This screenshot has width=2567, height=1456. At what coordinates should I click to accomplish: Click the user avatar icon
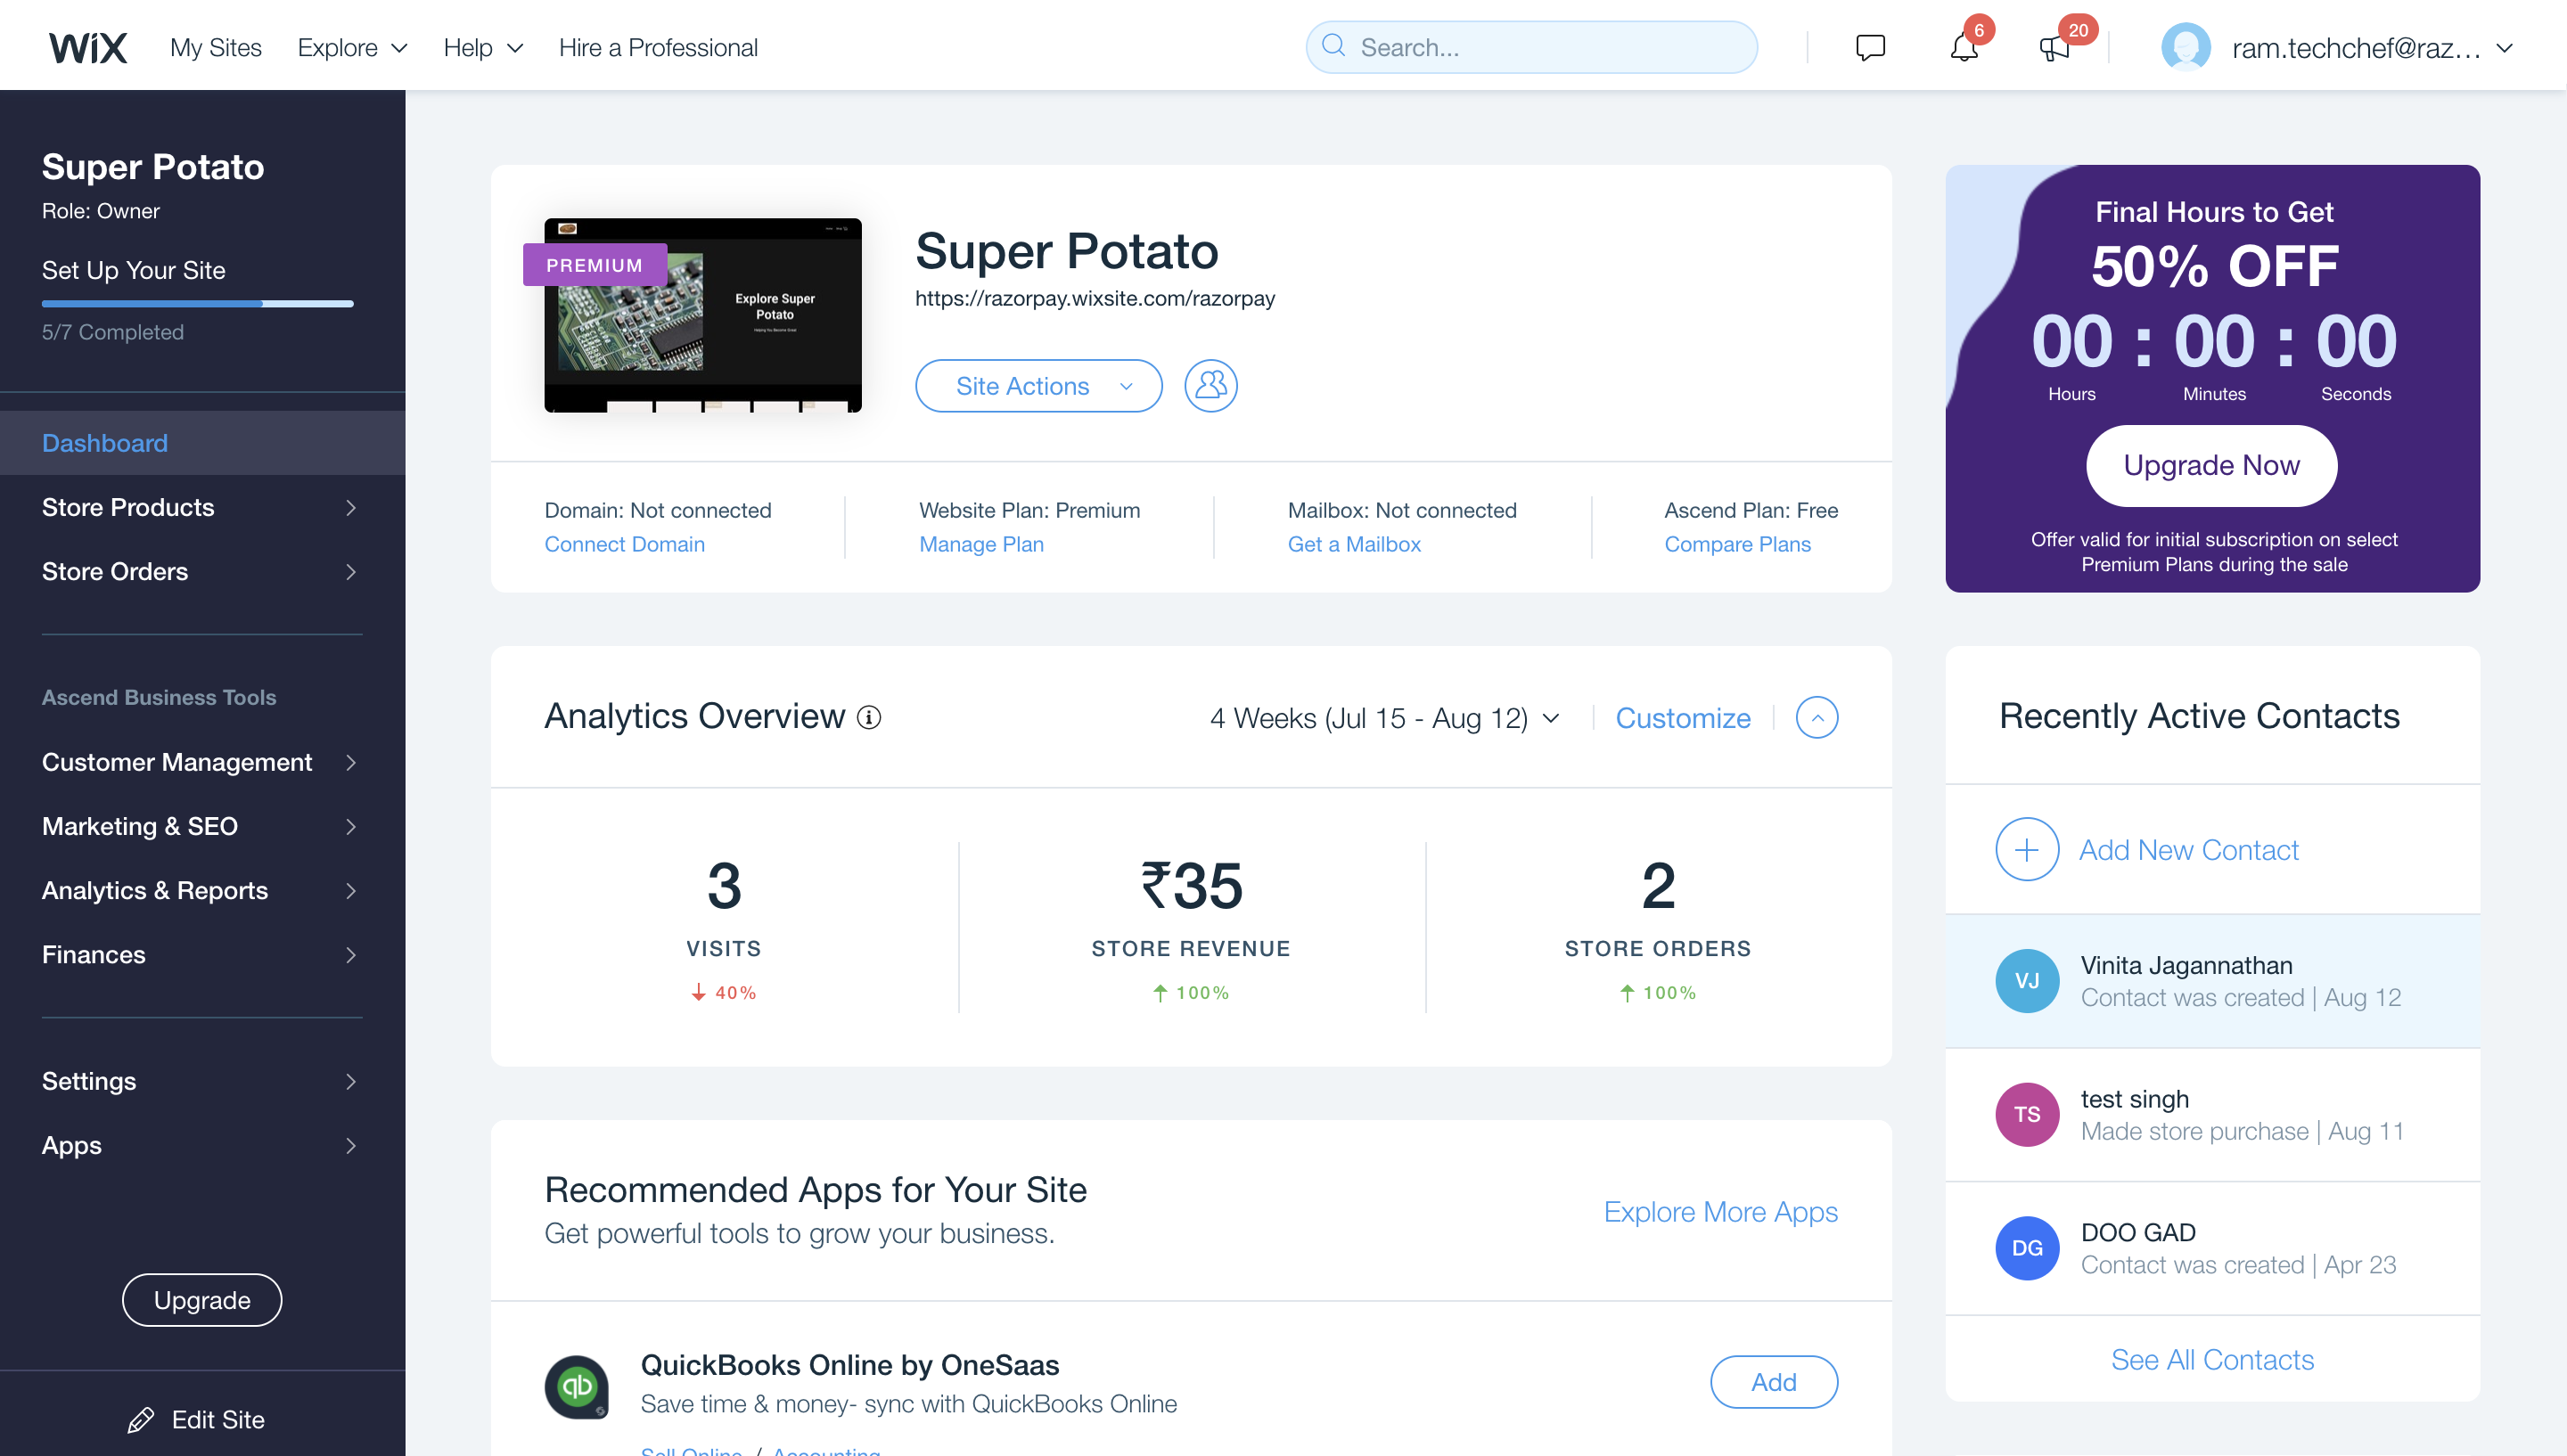point(2186,47)
